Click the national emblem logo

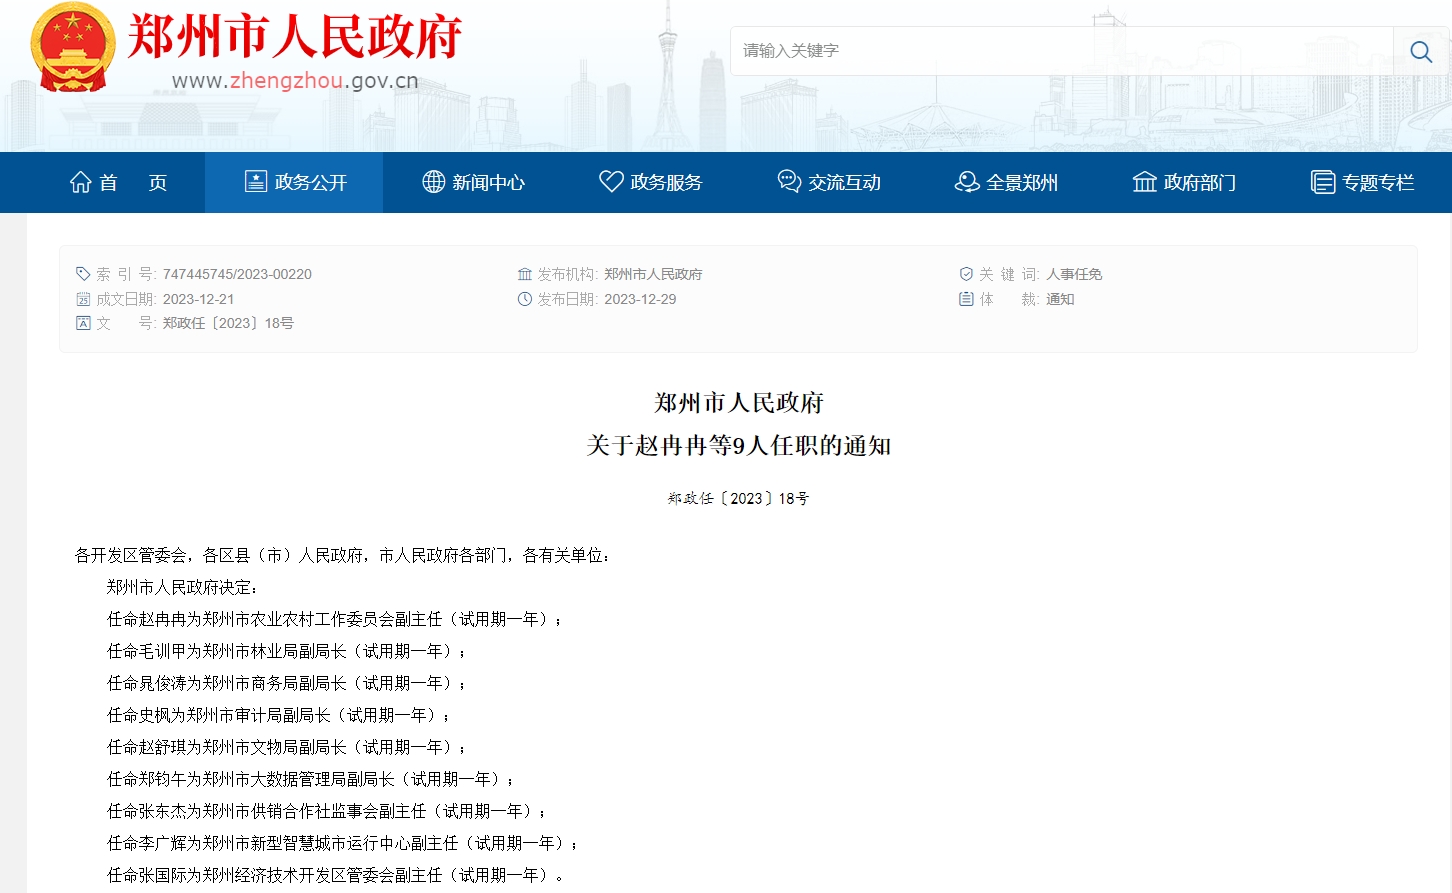tap(73, 47)
